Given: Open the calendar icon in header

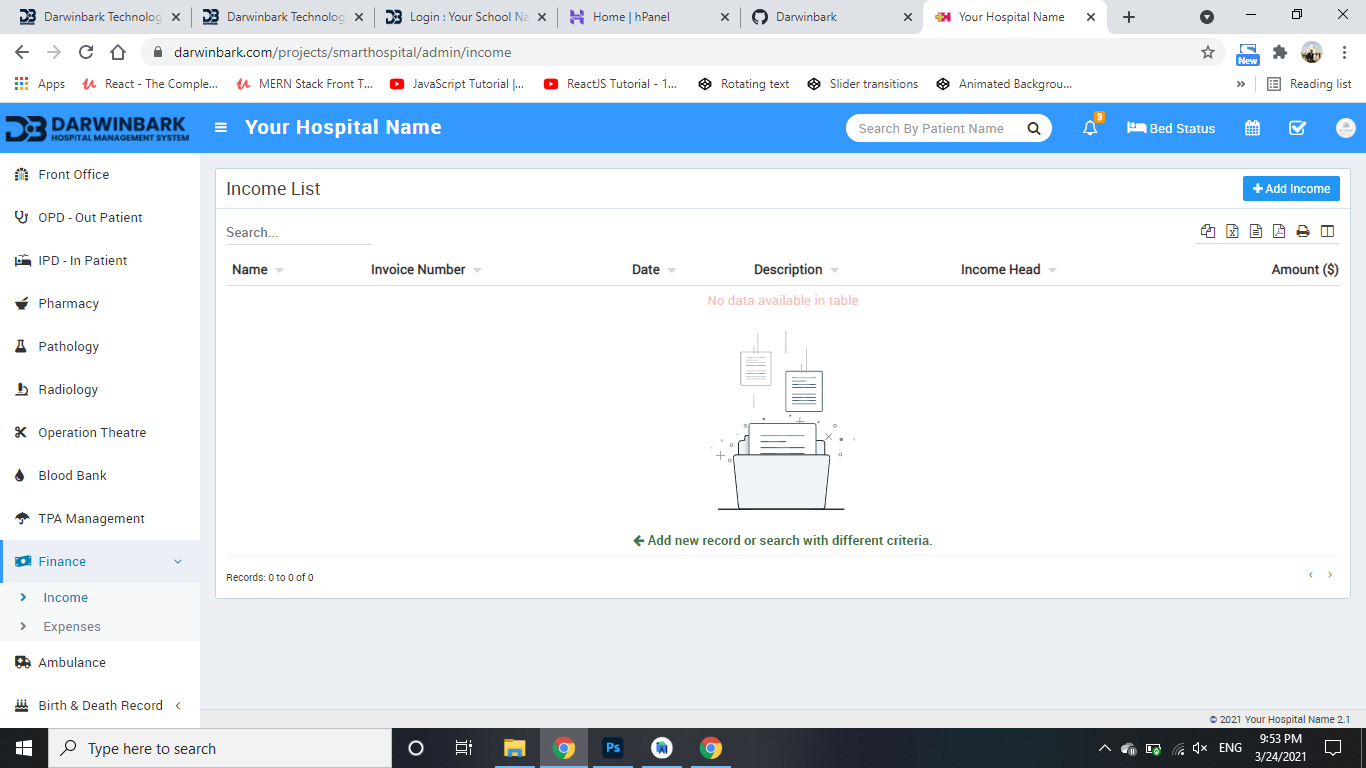Looking at the screenshot, I should (1252, 128).
